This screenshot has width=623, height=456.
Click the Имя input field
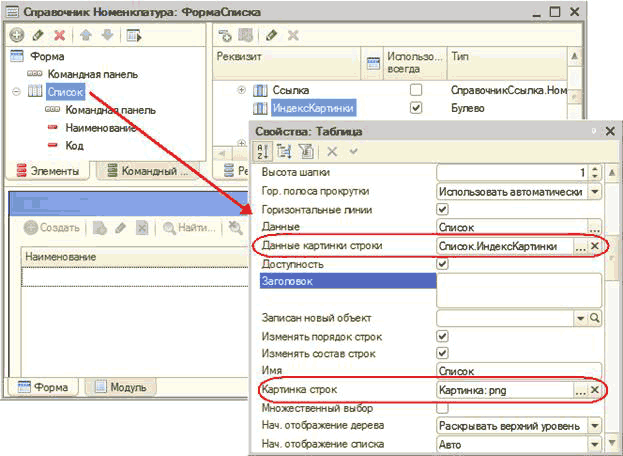tap(518, 371)
